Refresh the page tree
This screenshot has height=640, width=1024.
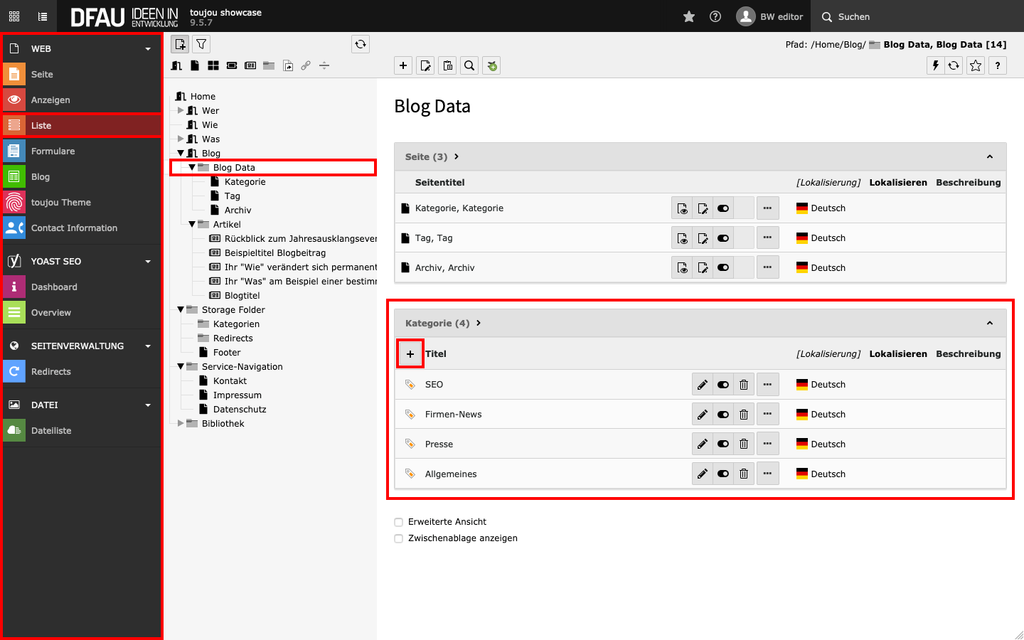click(360, 44)
